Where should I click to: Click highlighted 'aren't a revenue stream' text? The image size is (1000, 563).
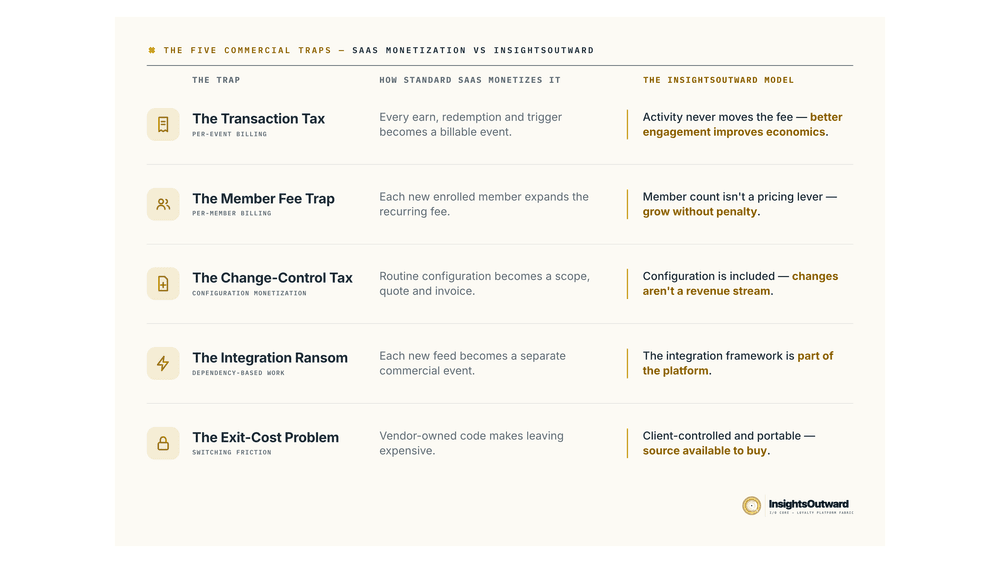706,291
